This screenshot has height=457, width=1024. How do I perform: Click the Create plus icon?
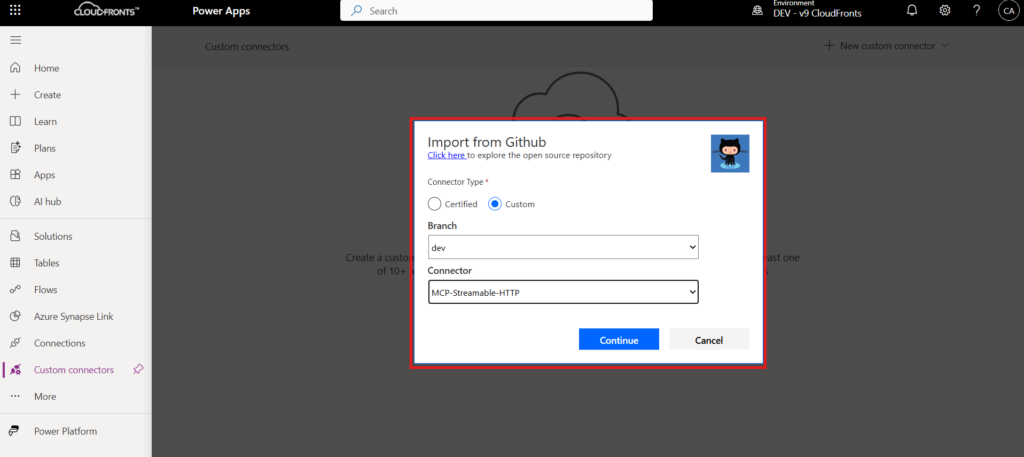[16, 95]
